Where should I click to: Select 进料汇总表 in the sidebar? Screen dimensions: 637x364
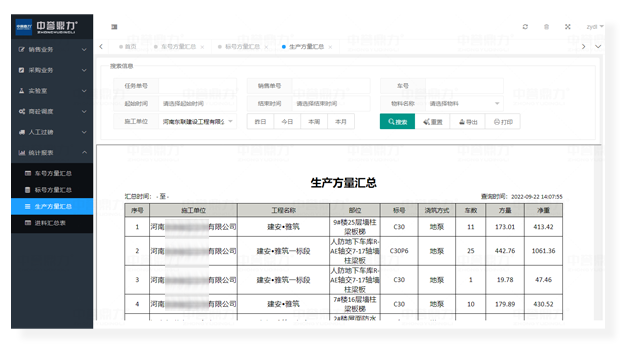pos(52,223)
